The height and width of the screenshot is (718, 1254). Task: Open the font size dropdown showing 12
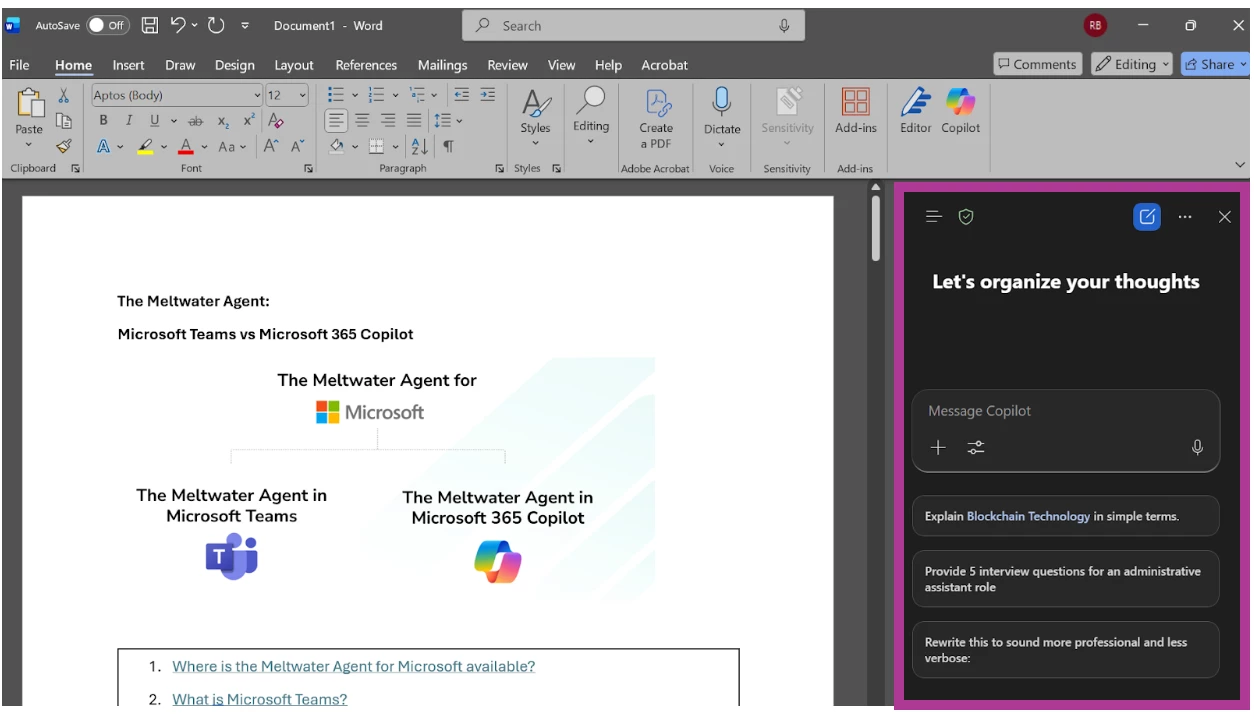pos(303,96)
